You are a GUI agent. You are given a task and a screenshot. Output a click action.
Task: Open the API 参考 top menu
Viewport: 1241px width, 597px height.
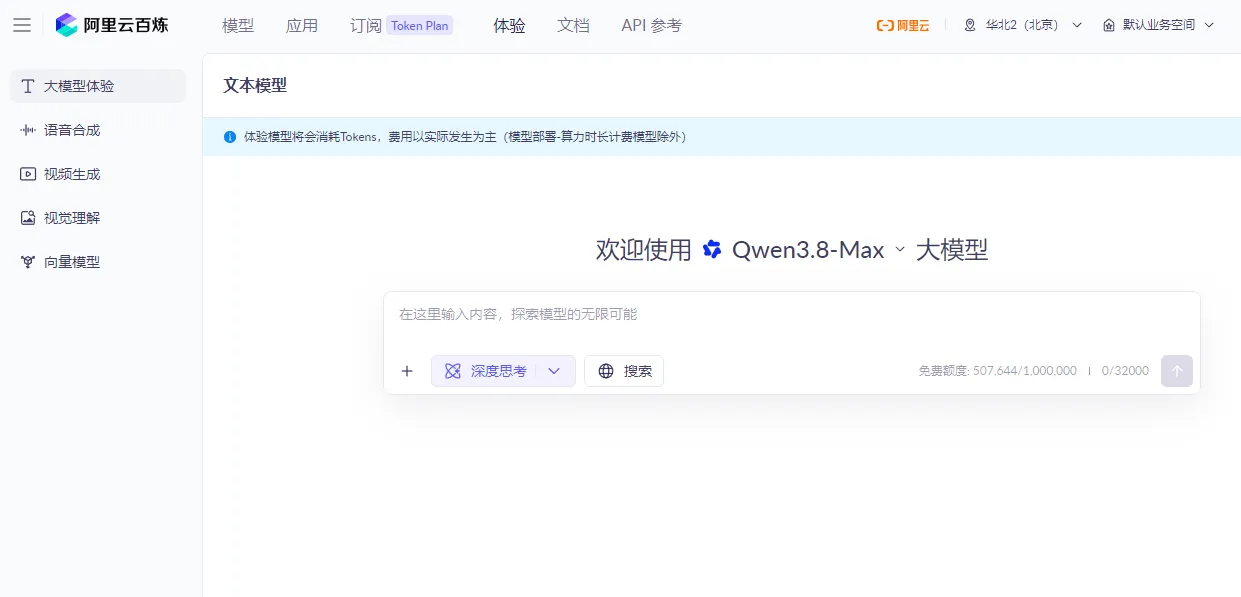pos(651,26)
